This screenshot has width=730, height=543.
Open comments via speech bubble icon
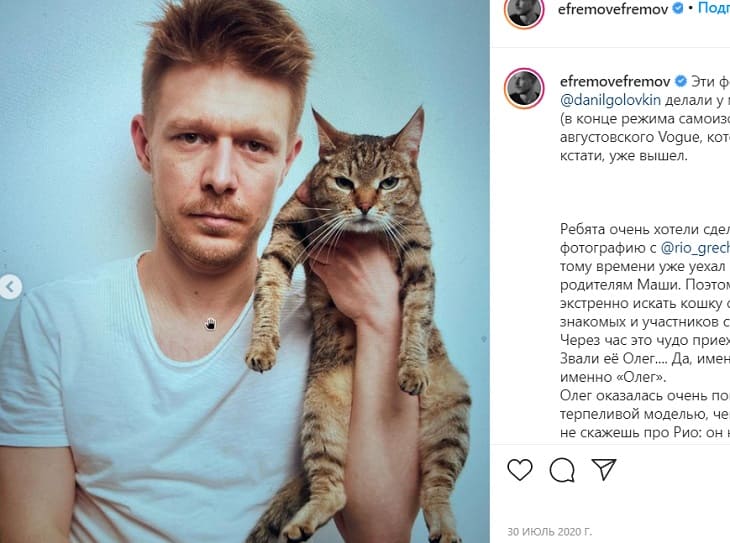(562, 469)
